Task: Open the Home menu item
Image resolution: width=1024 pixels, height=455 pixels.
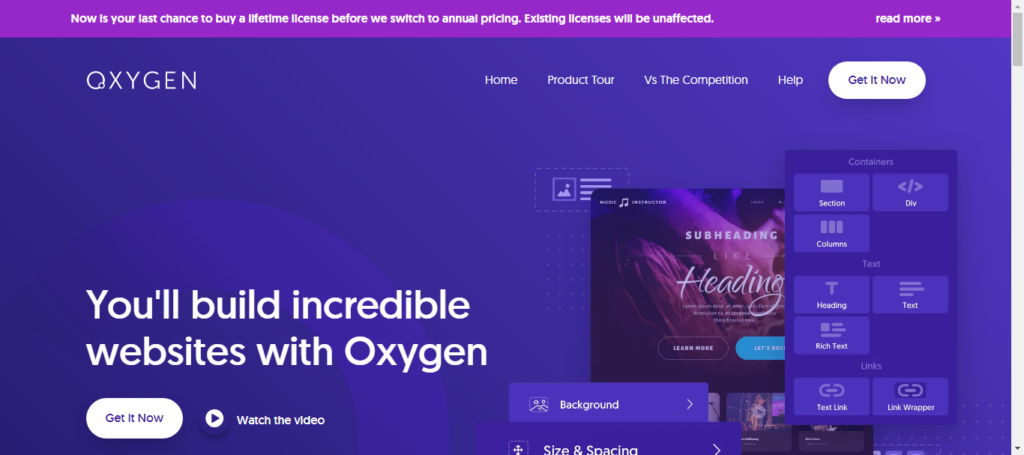Action: pos(501,80)
